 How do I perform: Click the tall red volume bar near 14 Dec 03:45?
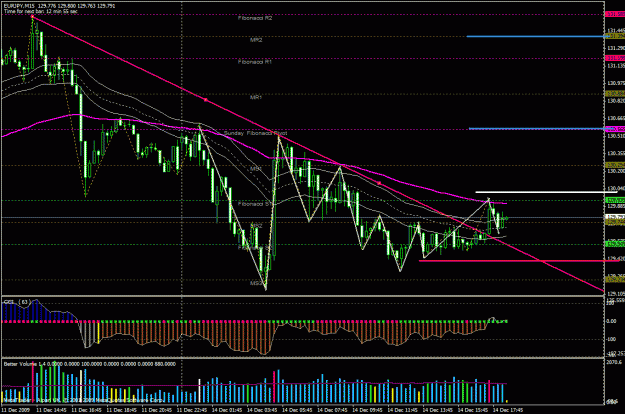tap(274, 387)
